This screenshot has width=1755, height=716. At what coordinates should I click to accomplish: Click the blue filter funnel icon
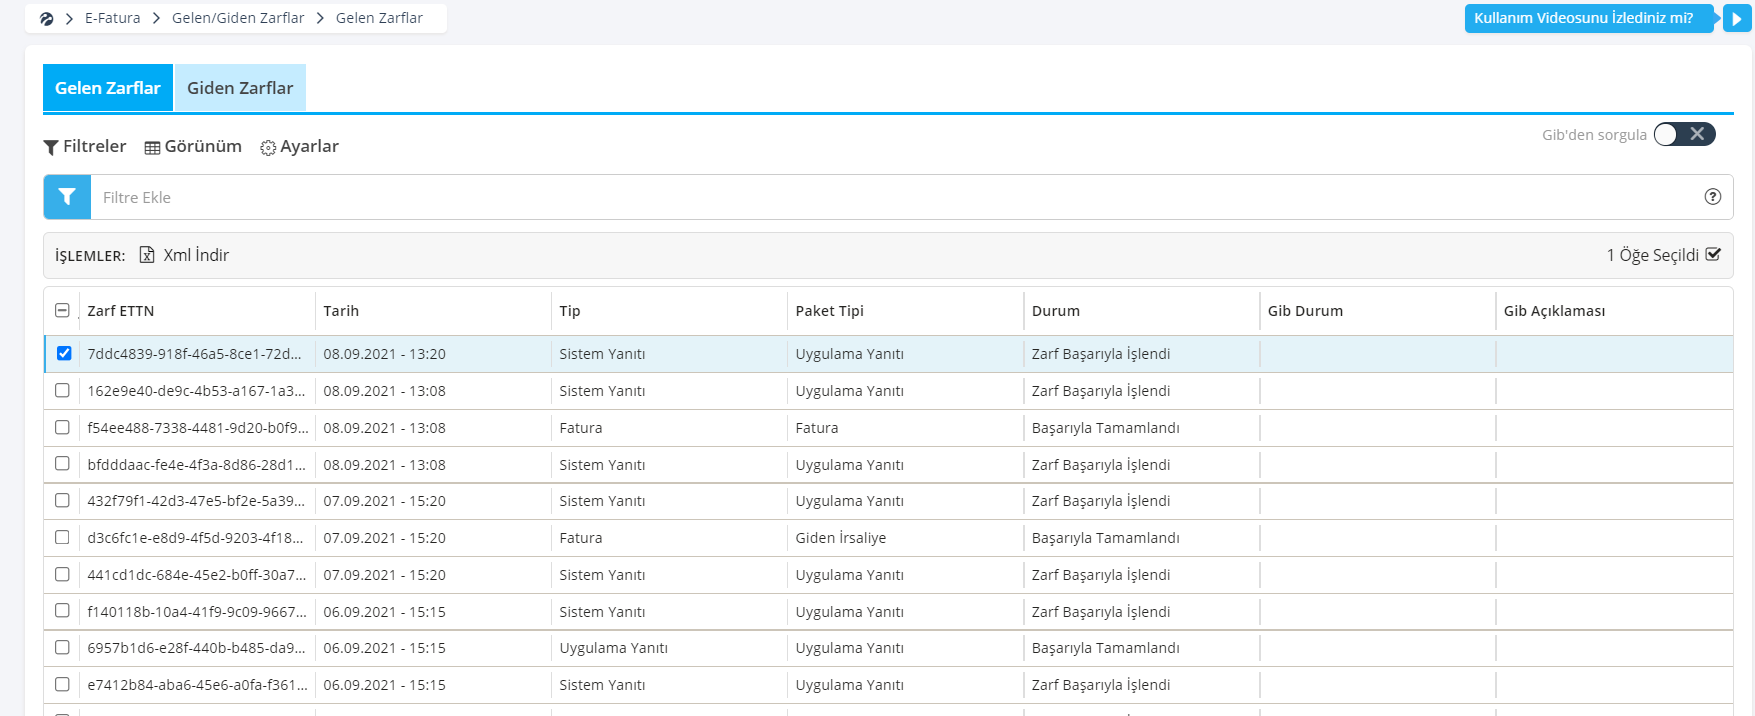pos(67,197)
